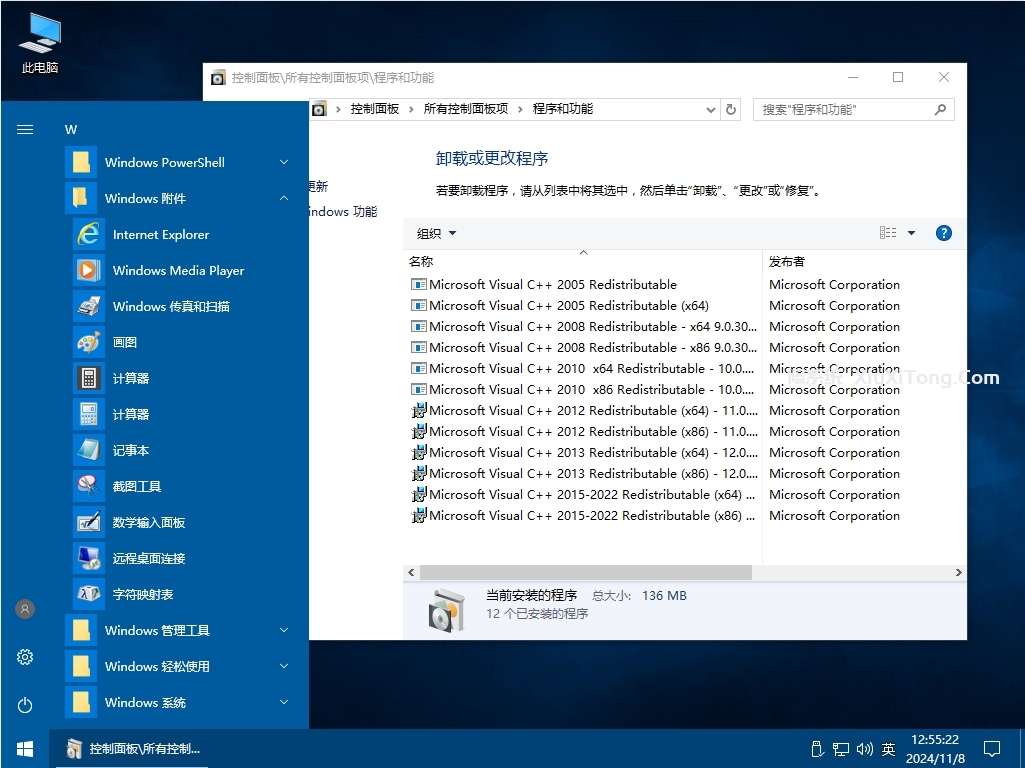Open user account icon in Start menu
Image resolution: width=1025 pixels, height=768 pixels.
click(x=25, y=609)
